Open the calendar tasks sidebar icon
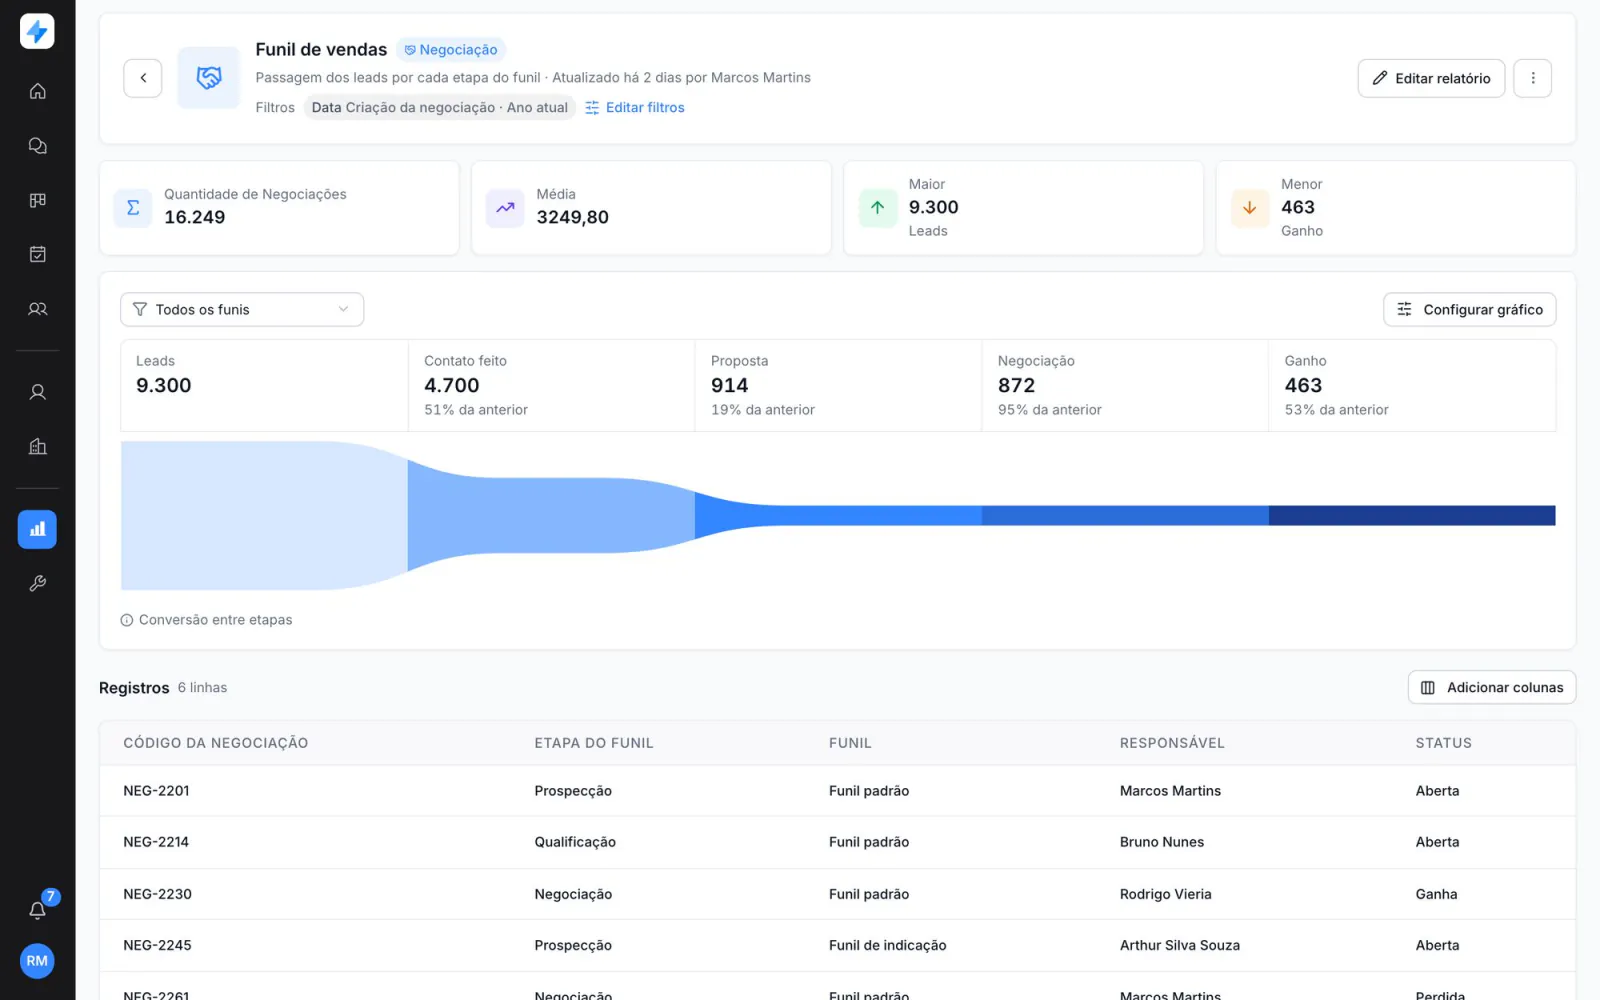Viewport: 1600px width, 1000px height. point(37,254)
